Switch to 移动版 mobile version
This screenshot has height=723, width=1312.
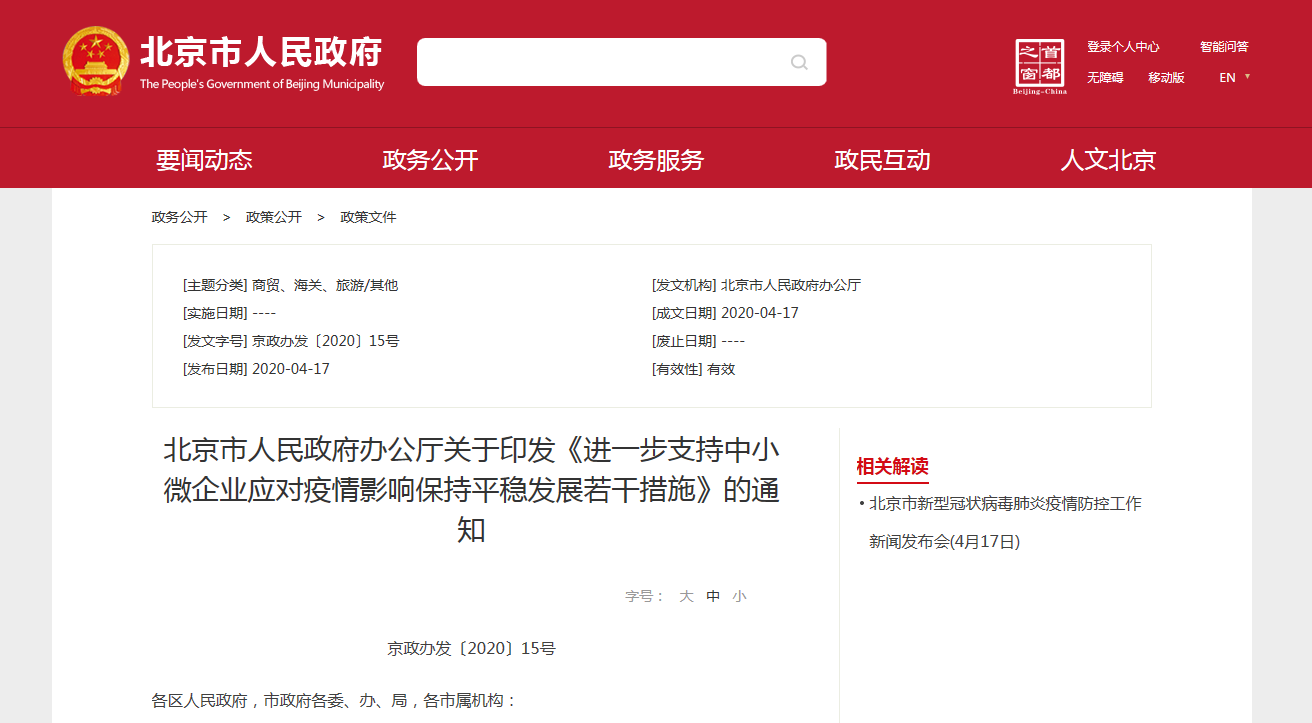pyautogui.click(x=1166, y=78)
